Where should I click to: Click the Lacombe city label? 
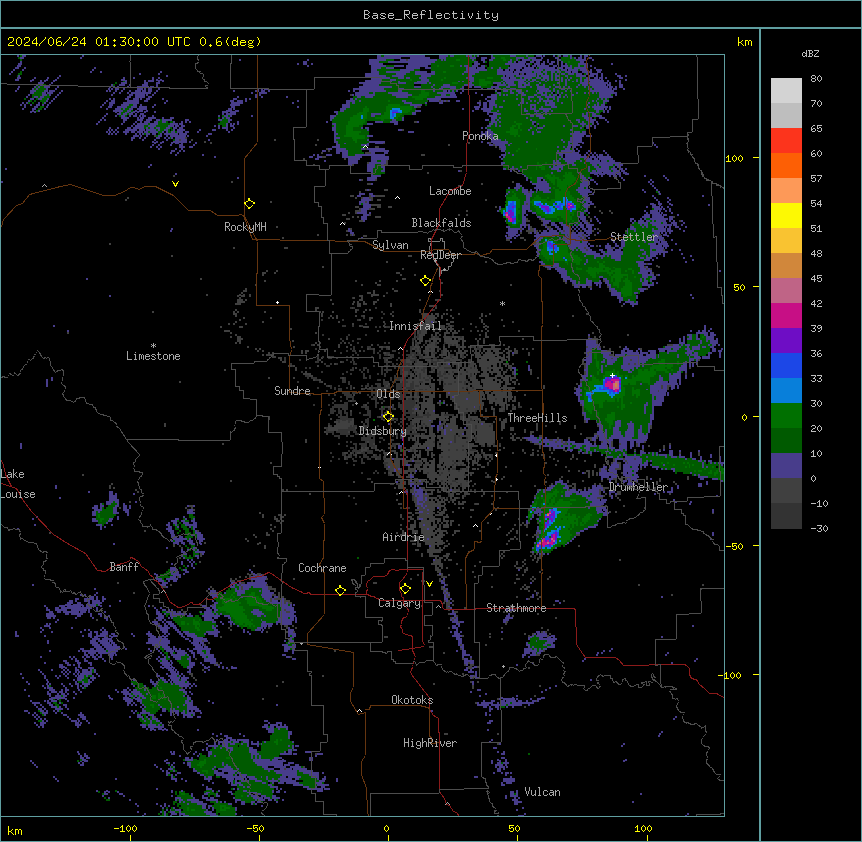pos(450,191)
